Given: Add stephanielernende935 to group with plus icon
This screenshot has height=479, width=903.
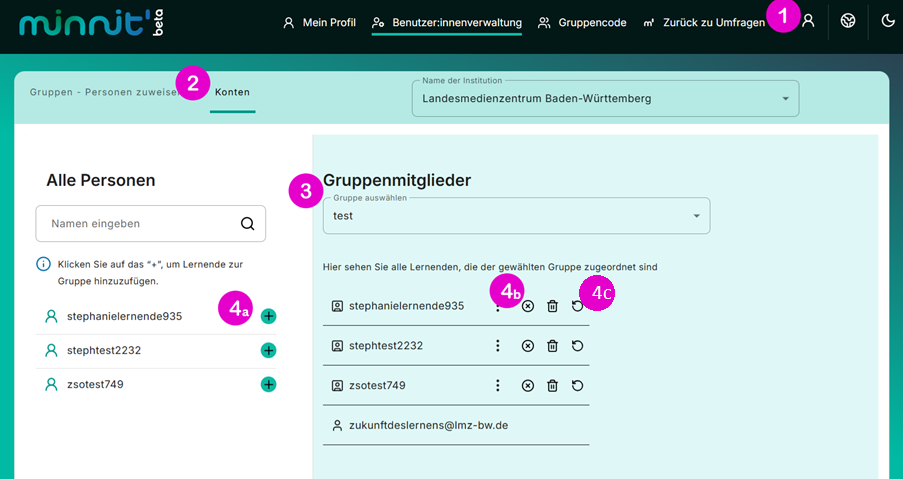Looking at the screenshot, I should (268, 316).
